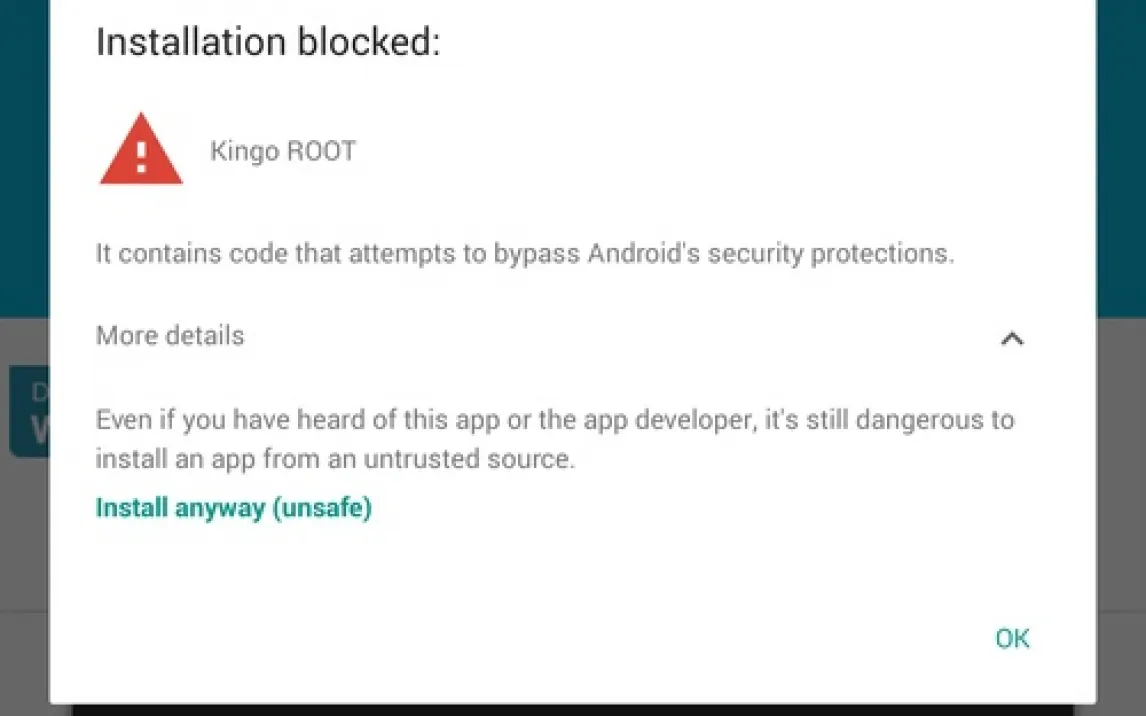Click the untrusted source explanation paragraph

555,439
